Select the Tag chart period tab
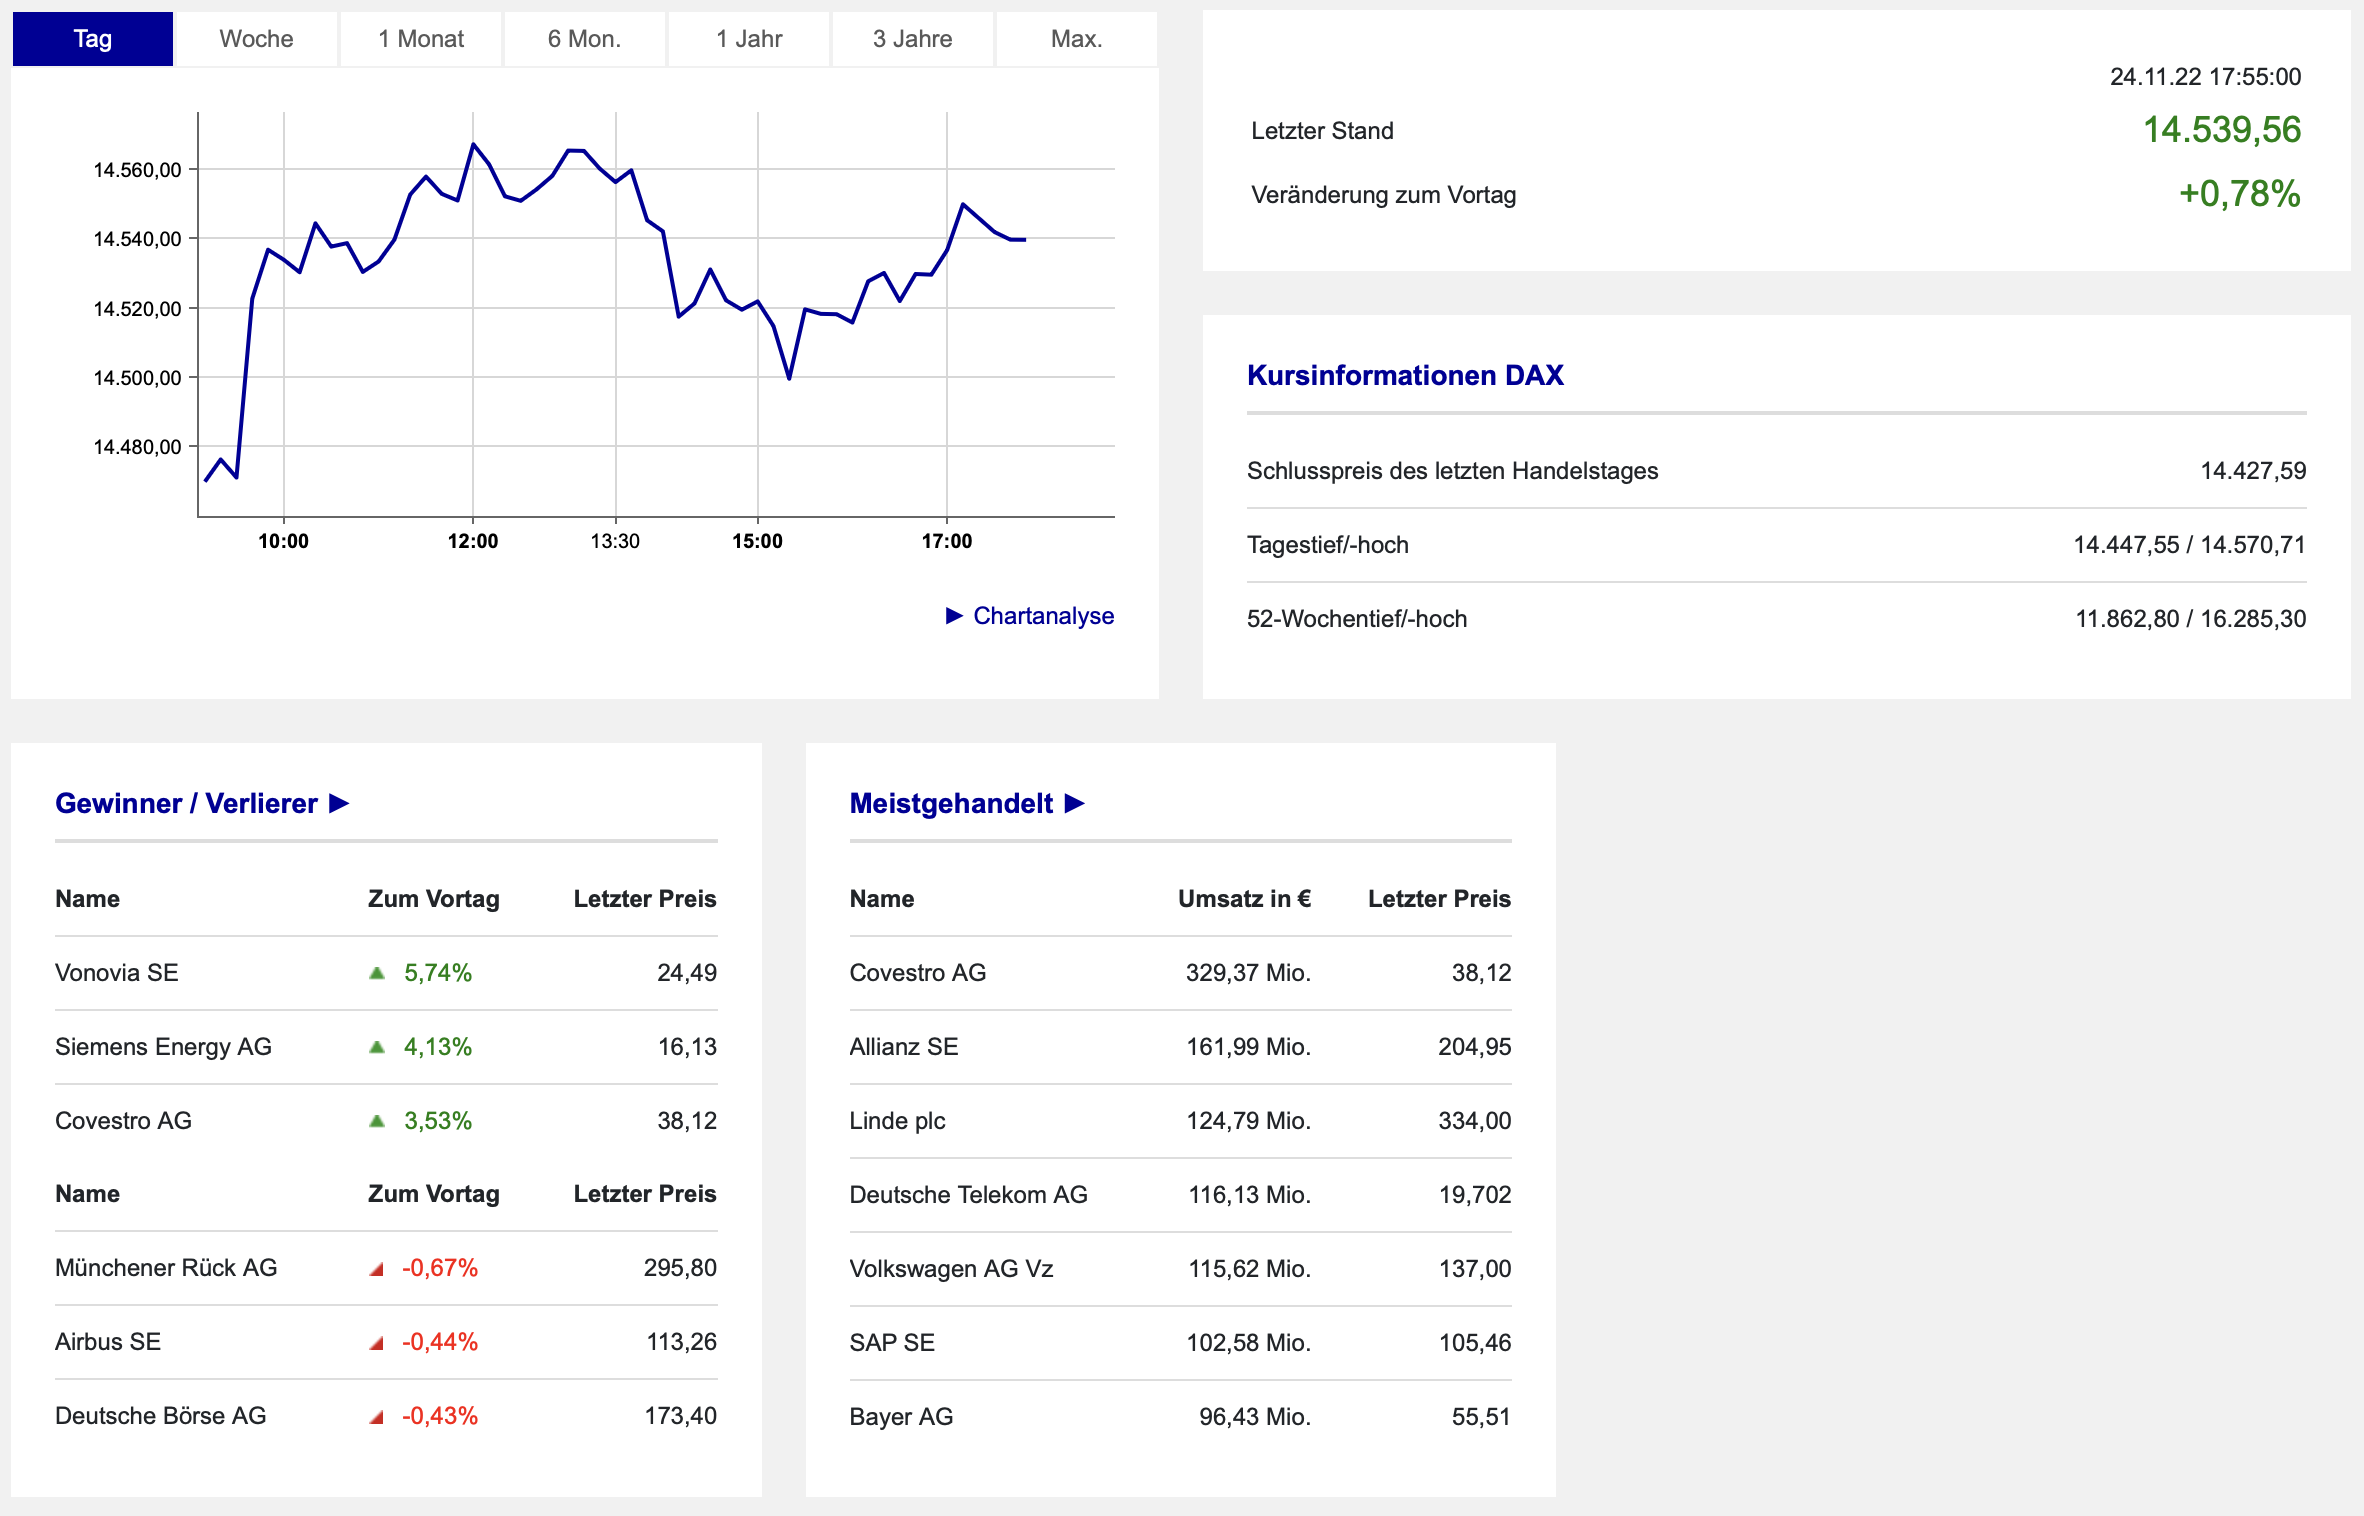This screenshot has height=1516, width=2364. pyautogui.click(x=92, y=39)
